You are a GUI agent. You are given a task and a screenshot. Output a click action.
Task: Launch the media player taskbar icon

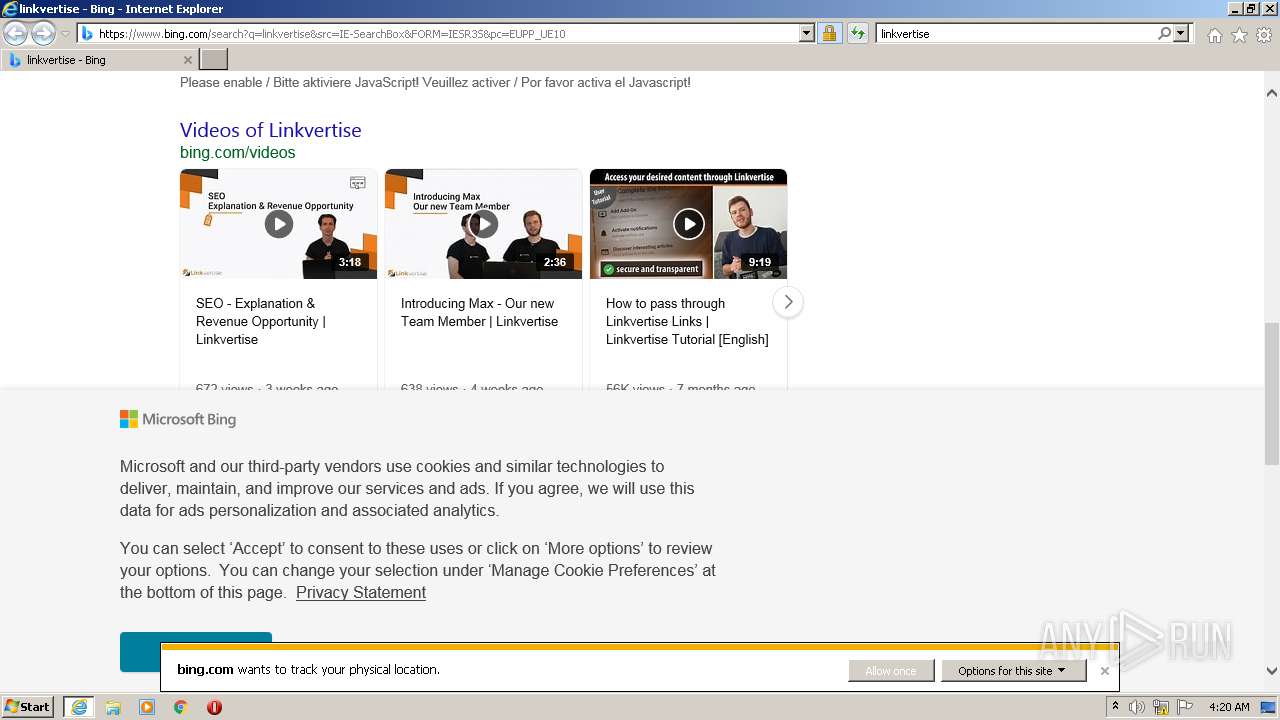(147, 707)
